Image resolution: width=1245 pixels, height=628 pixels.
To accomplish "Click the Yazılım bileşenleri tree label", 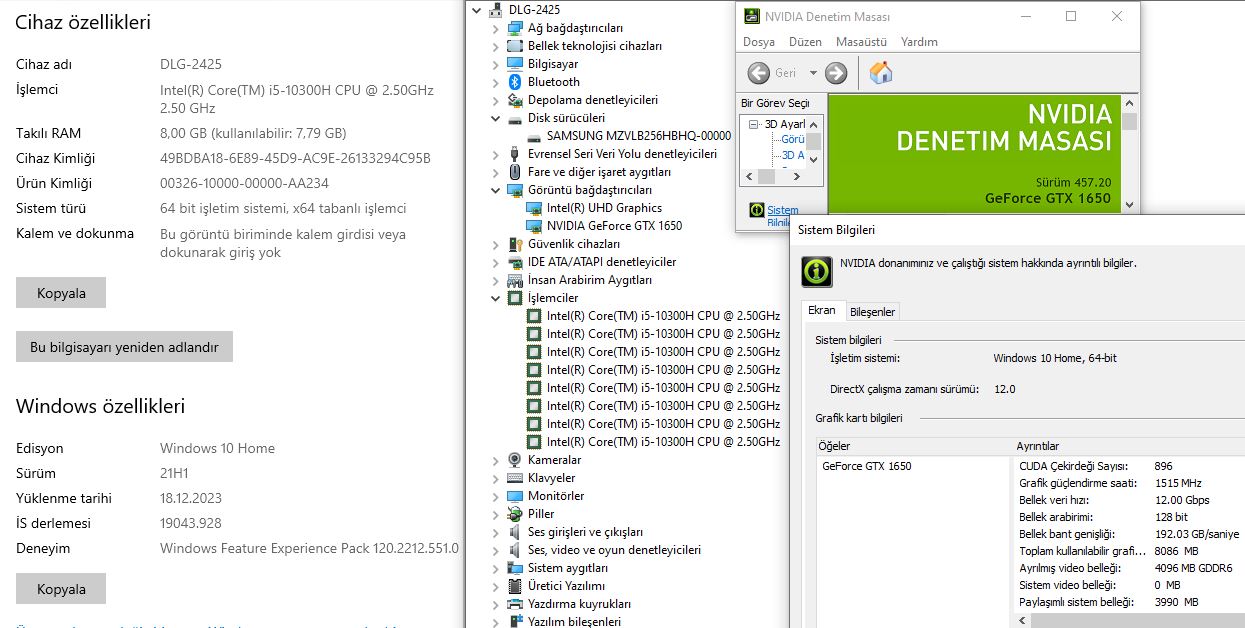I will pos(574,621).
